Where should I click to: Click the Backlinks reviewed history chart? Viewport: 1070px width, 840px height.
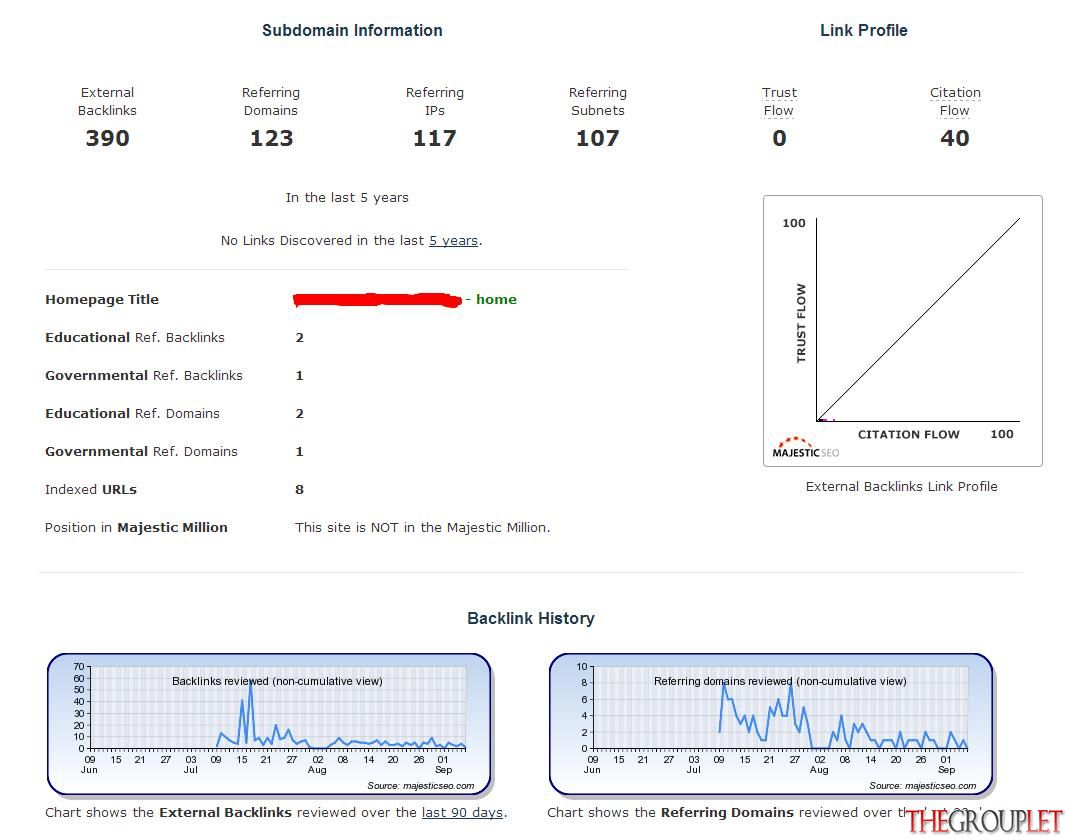(x=270, y=724)
